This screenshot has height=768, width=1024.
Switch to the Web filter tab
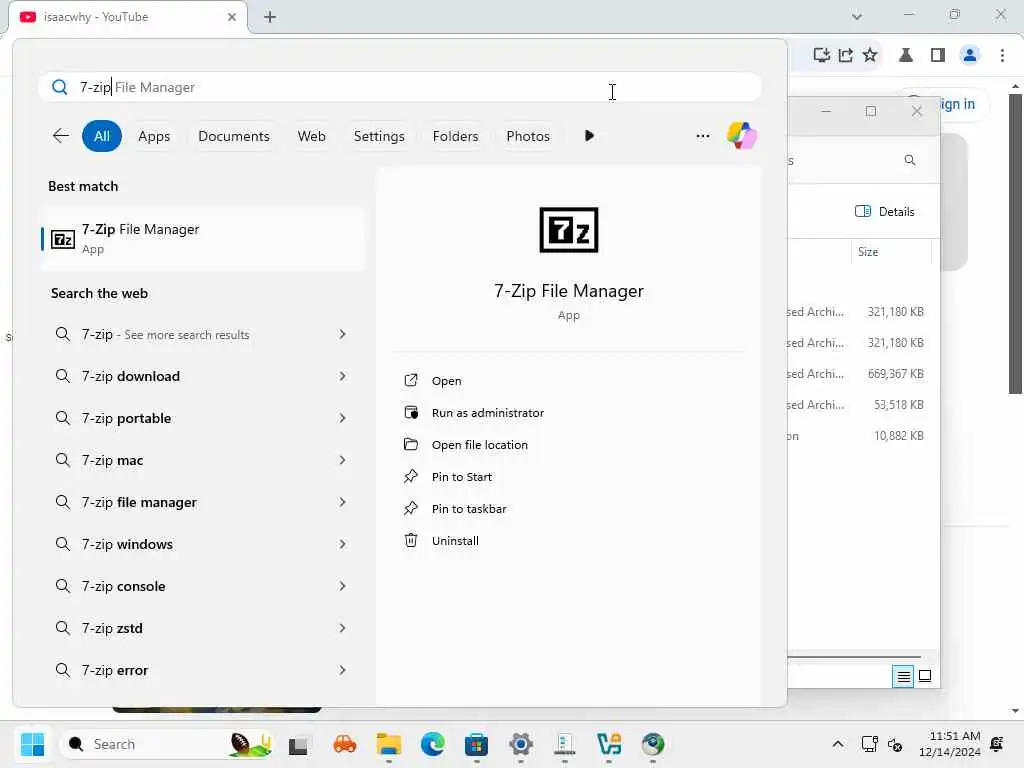[312, 136]
